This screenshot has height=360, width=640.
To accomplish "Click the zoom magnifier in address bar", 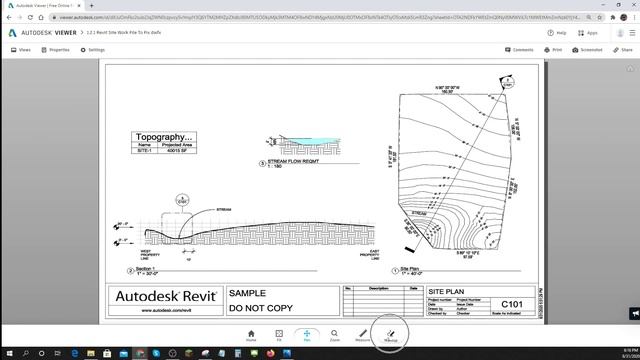I will pyautogui.click(x=589, y=17).
